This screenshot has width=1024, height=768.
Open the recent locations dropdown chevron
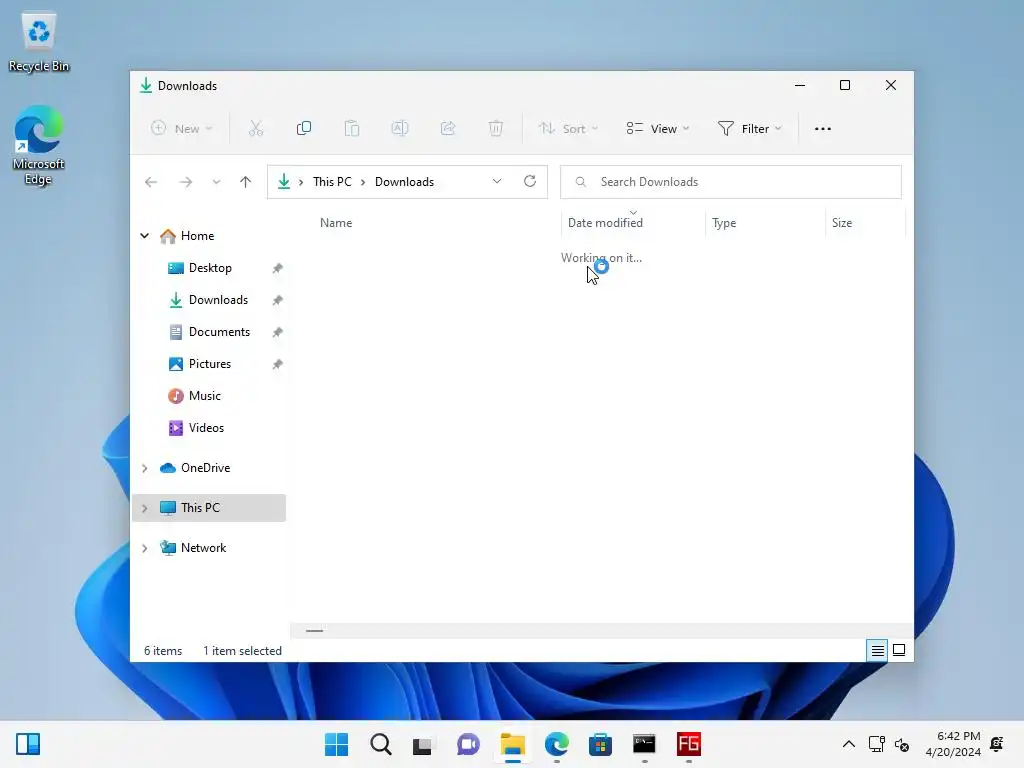point(216,182)
